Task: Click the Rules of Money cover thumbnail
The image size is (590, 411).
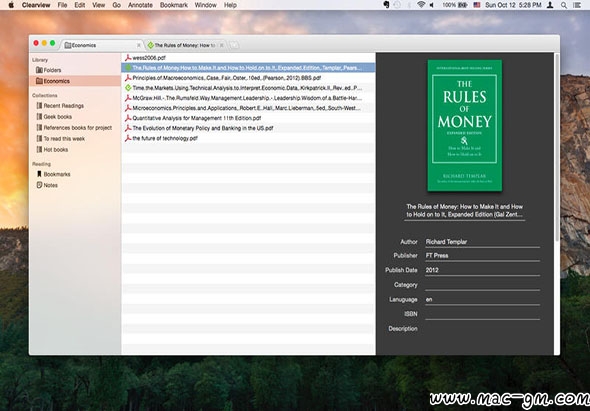Action: [x=464, y=125]
